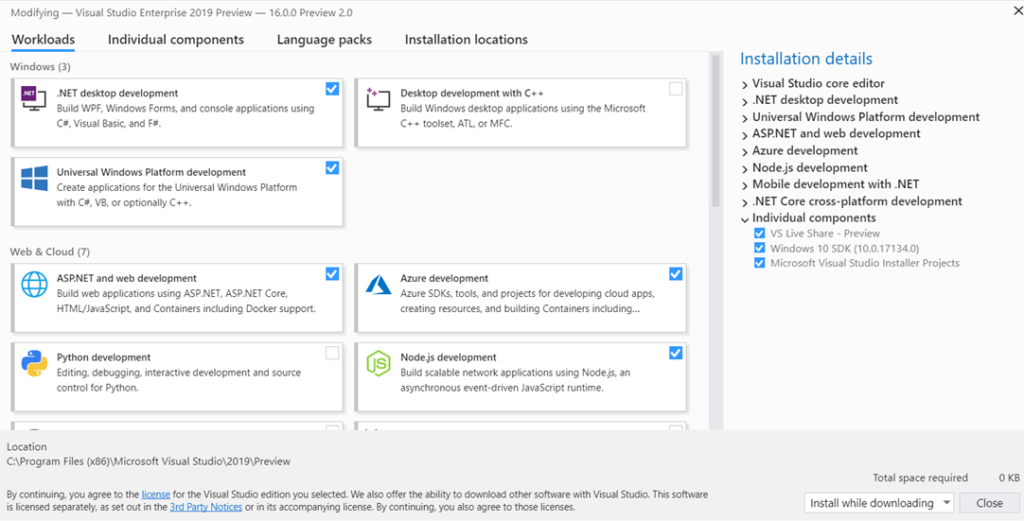Expand Universal Windows Platform development details
The height and width of the screenshot is (521, 1024).
(744, 118)
